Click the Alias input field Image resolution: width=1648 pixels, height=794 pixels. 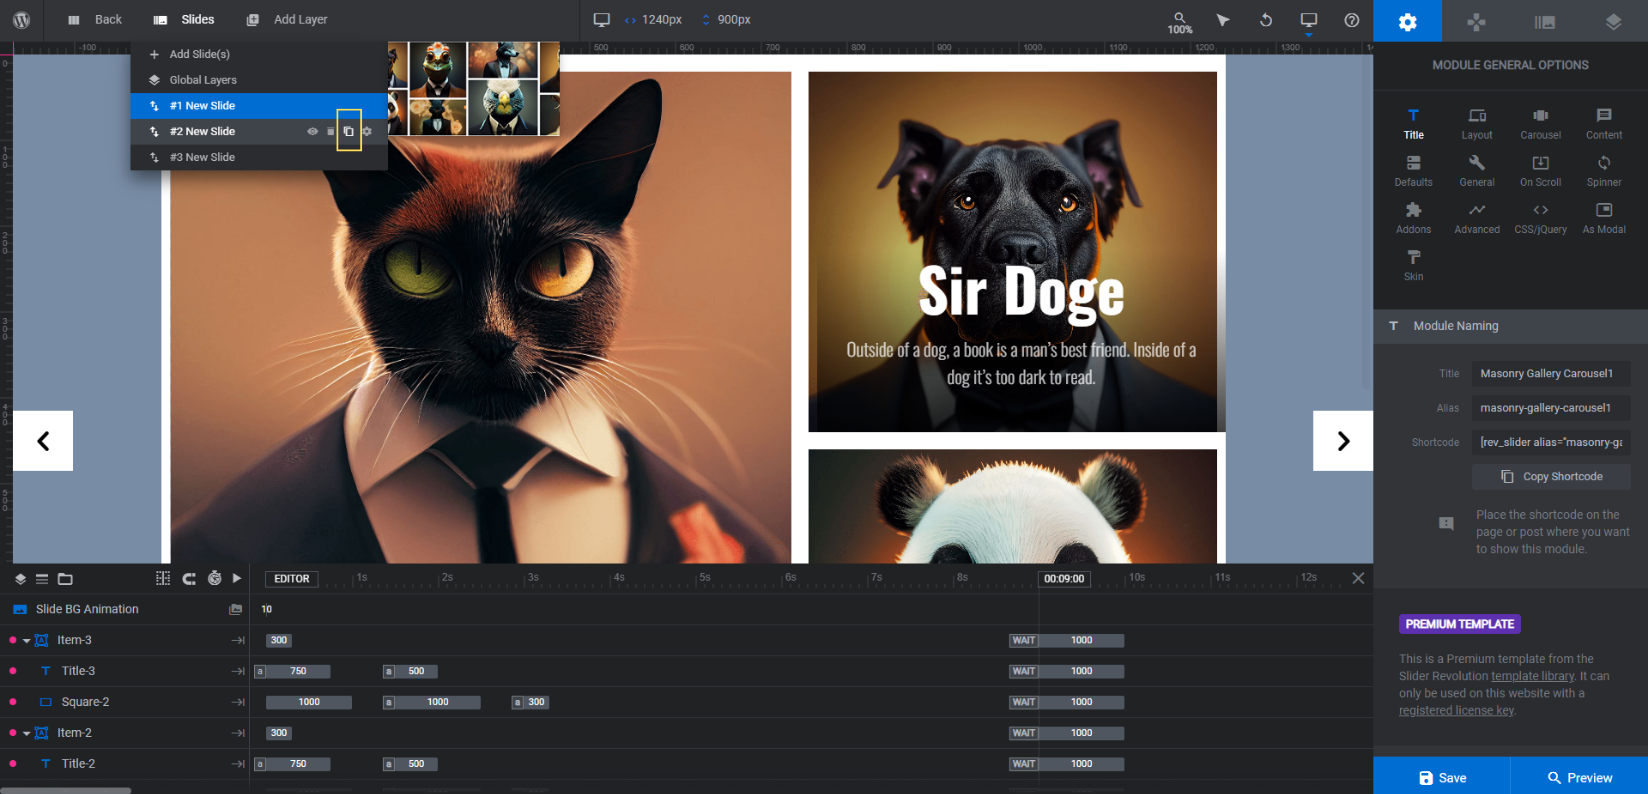[1551, 408]
